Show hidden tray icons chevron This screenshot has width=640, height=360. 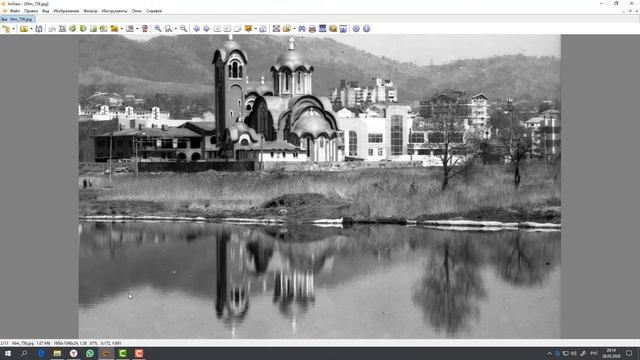click(549, 353)
